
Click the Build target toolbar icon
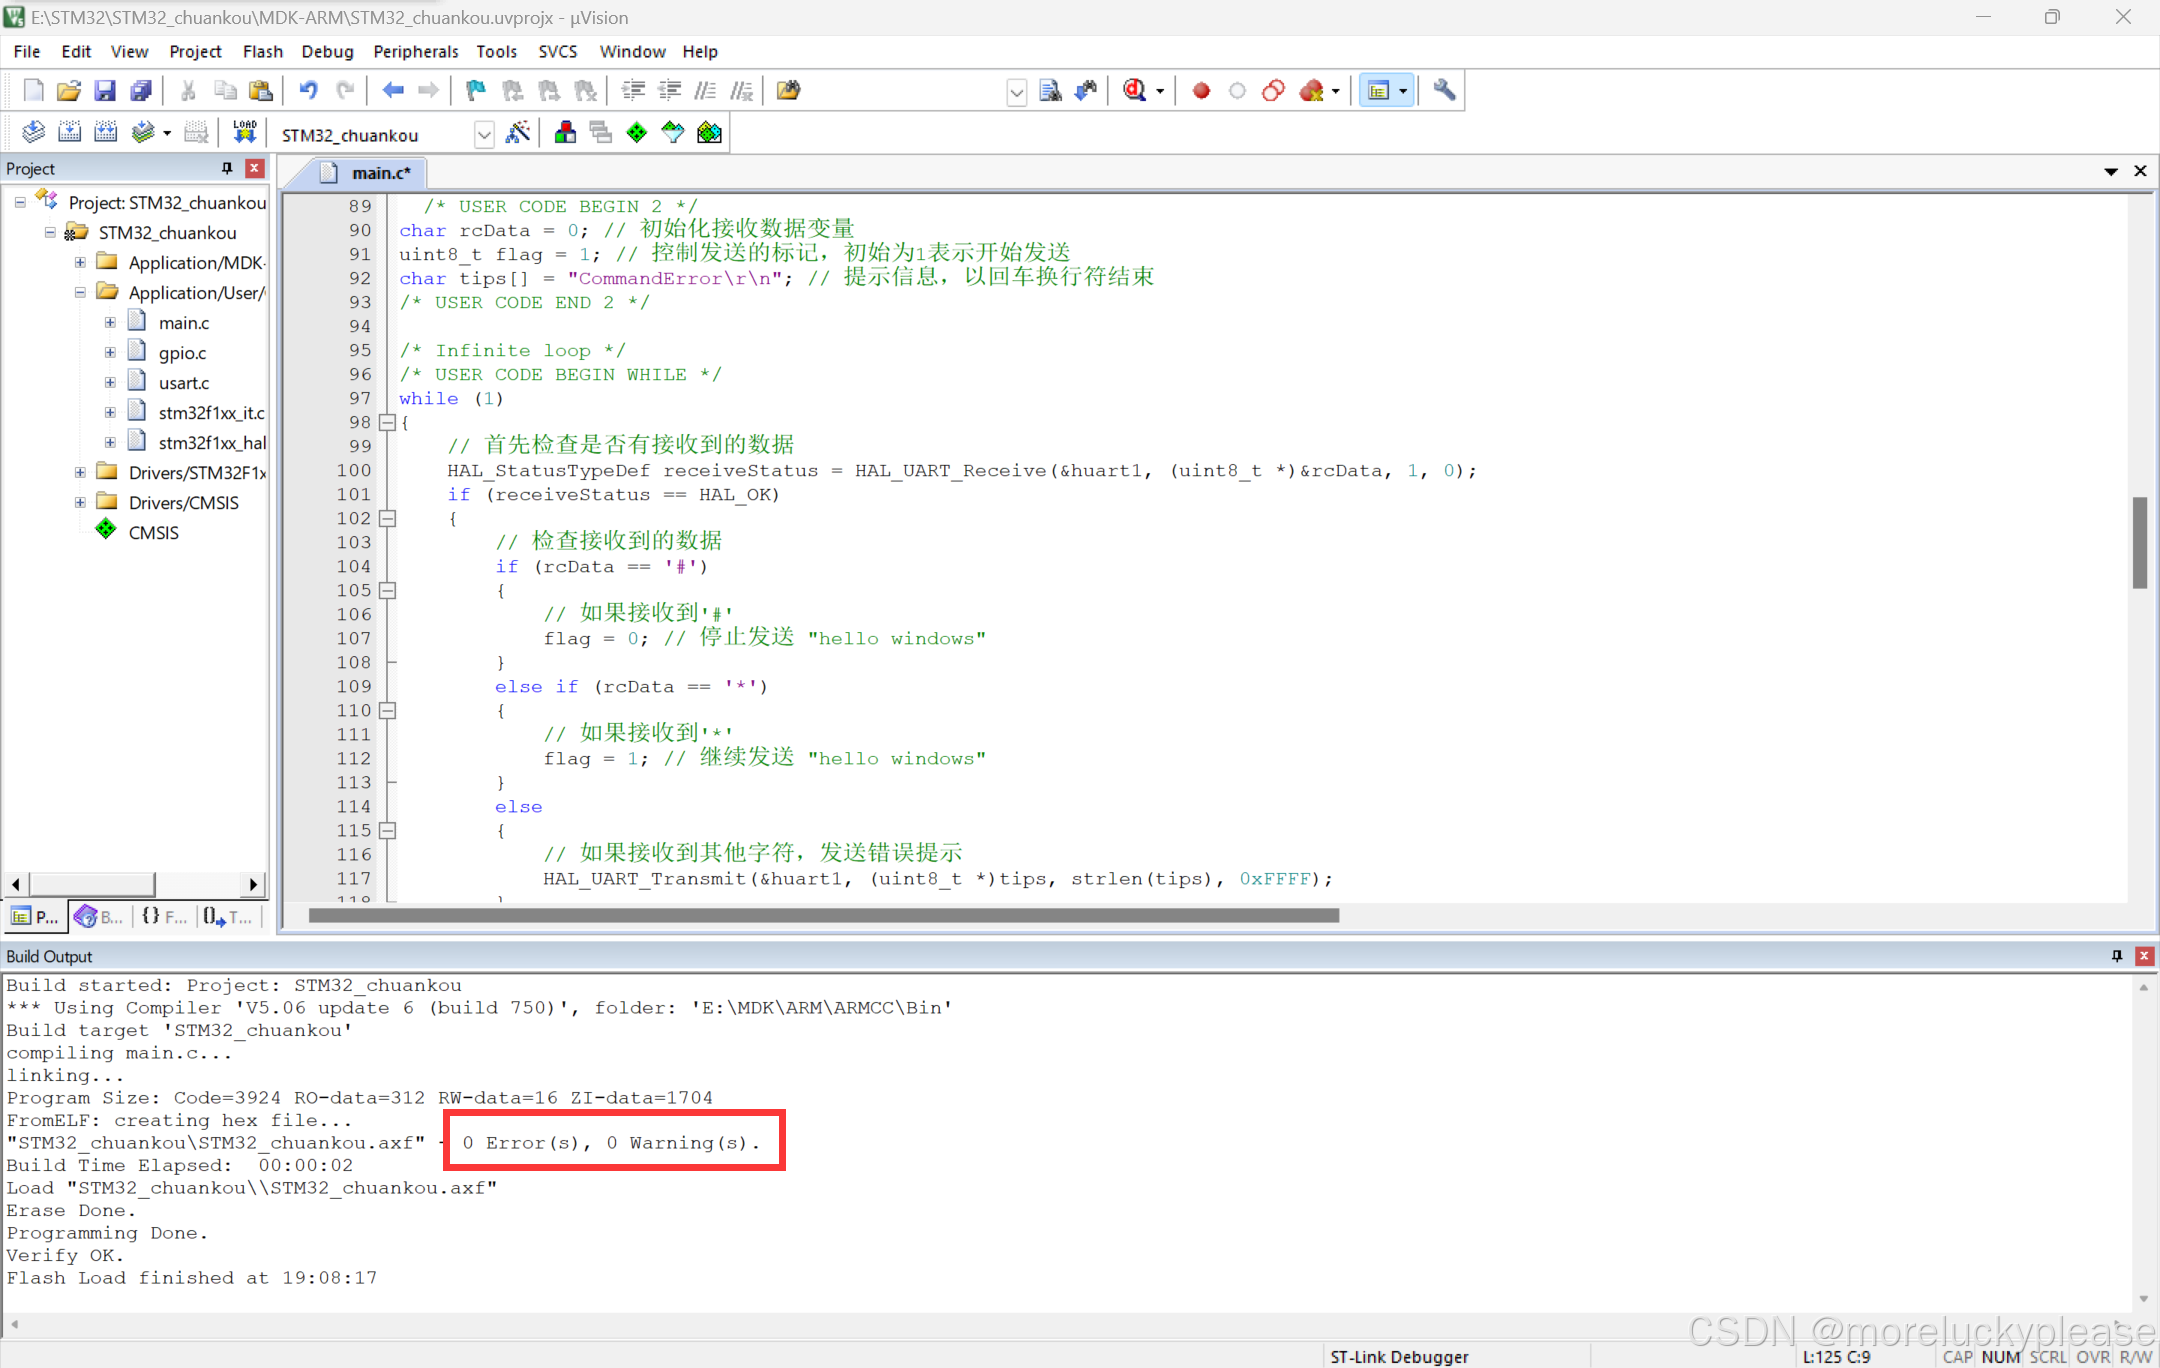tap(69, 132)
